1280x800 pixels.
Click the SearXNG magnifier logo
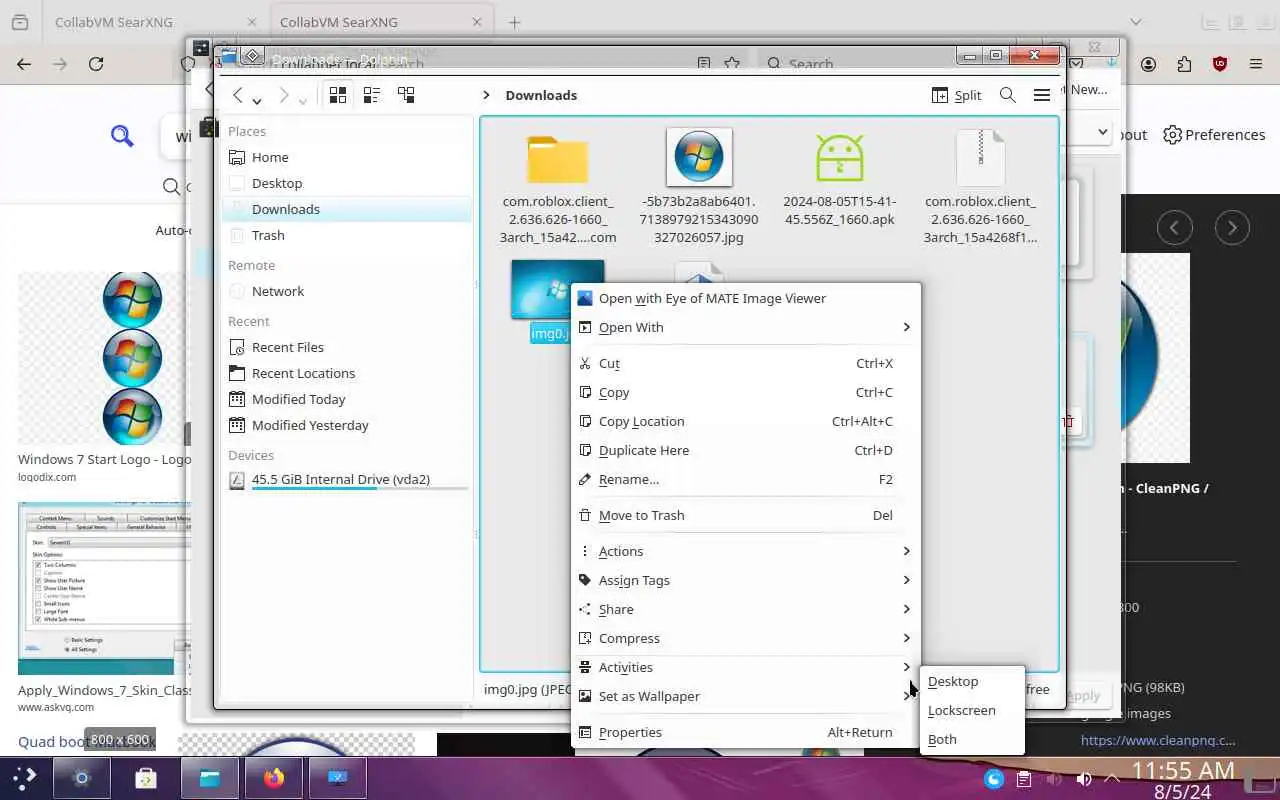tap(122, 136)
